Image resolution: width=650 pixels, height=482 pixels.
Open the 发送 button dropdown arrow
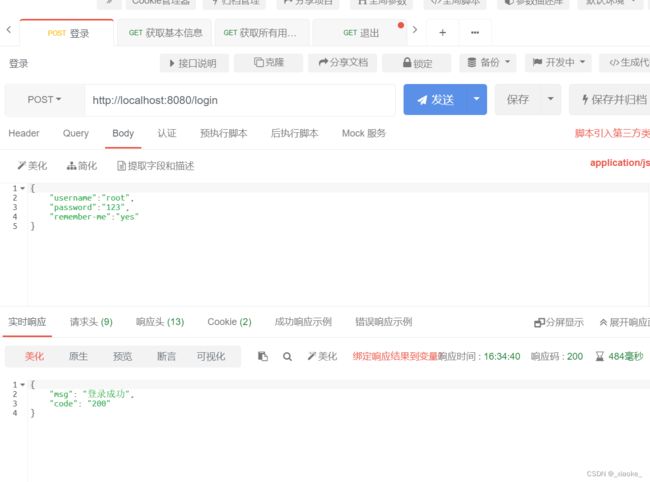(x=477, y=99)
